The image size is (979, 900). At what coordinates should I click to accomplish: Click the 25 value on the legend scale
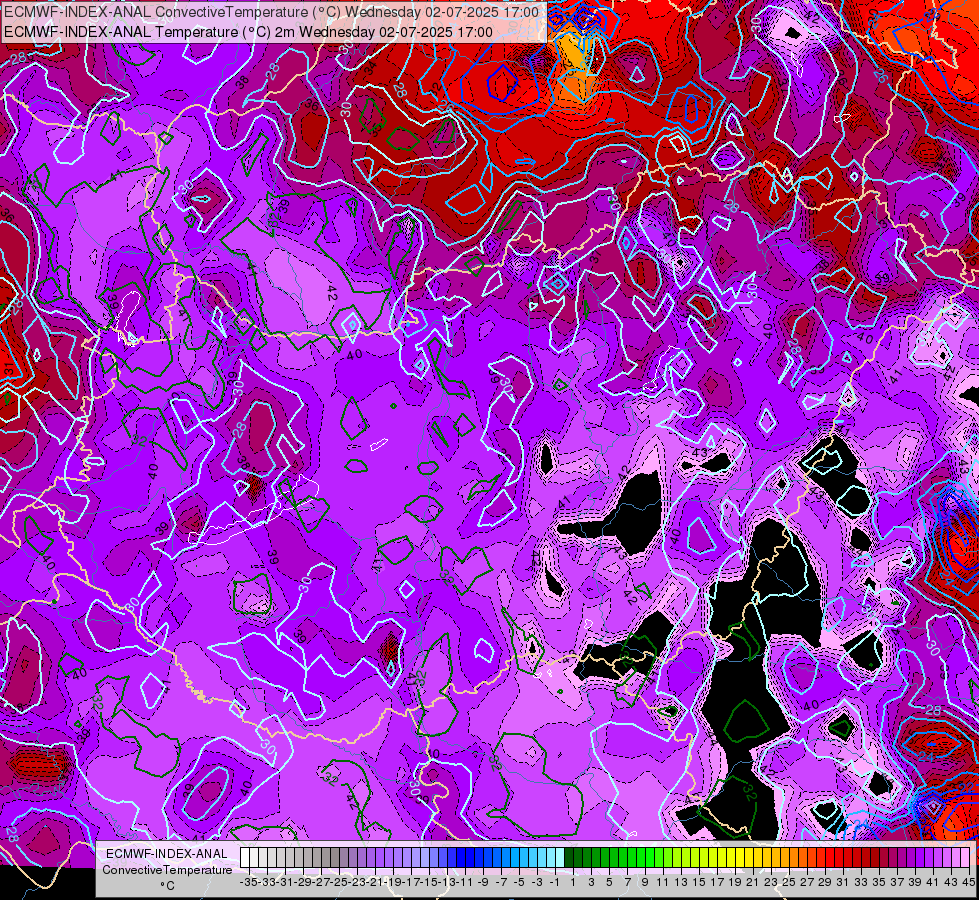click(x=789, y=882)
